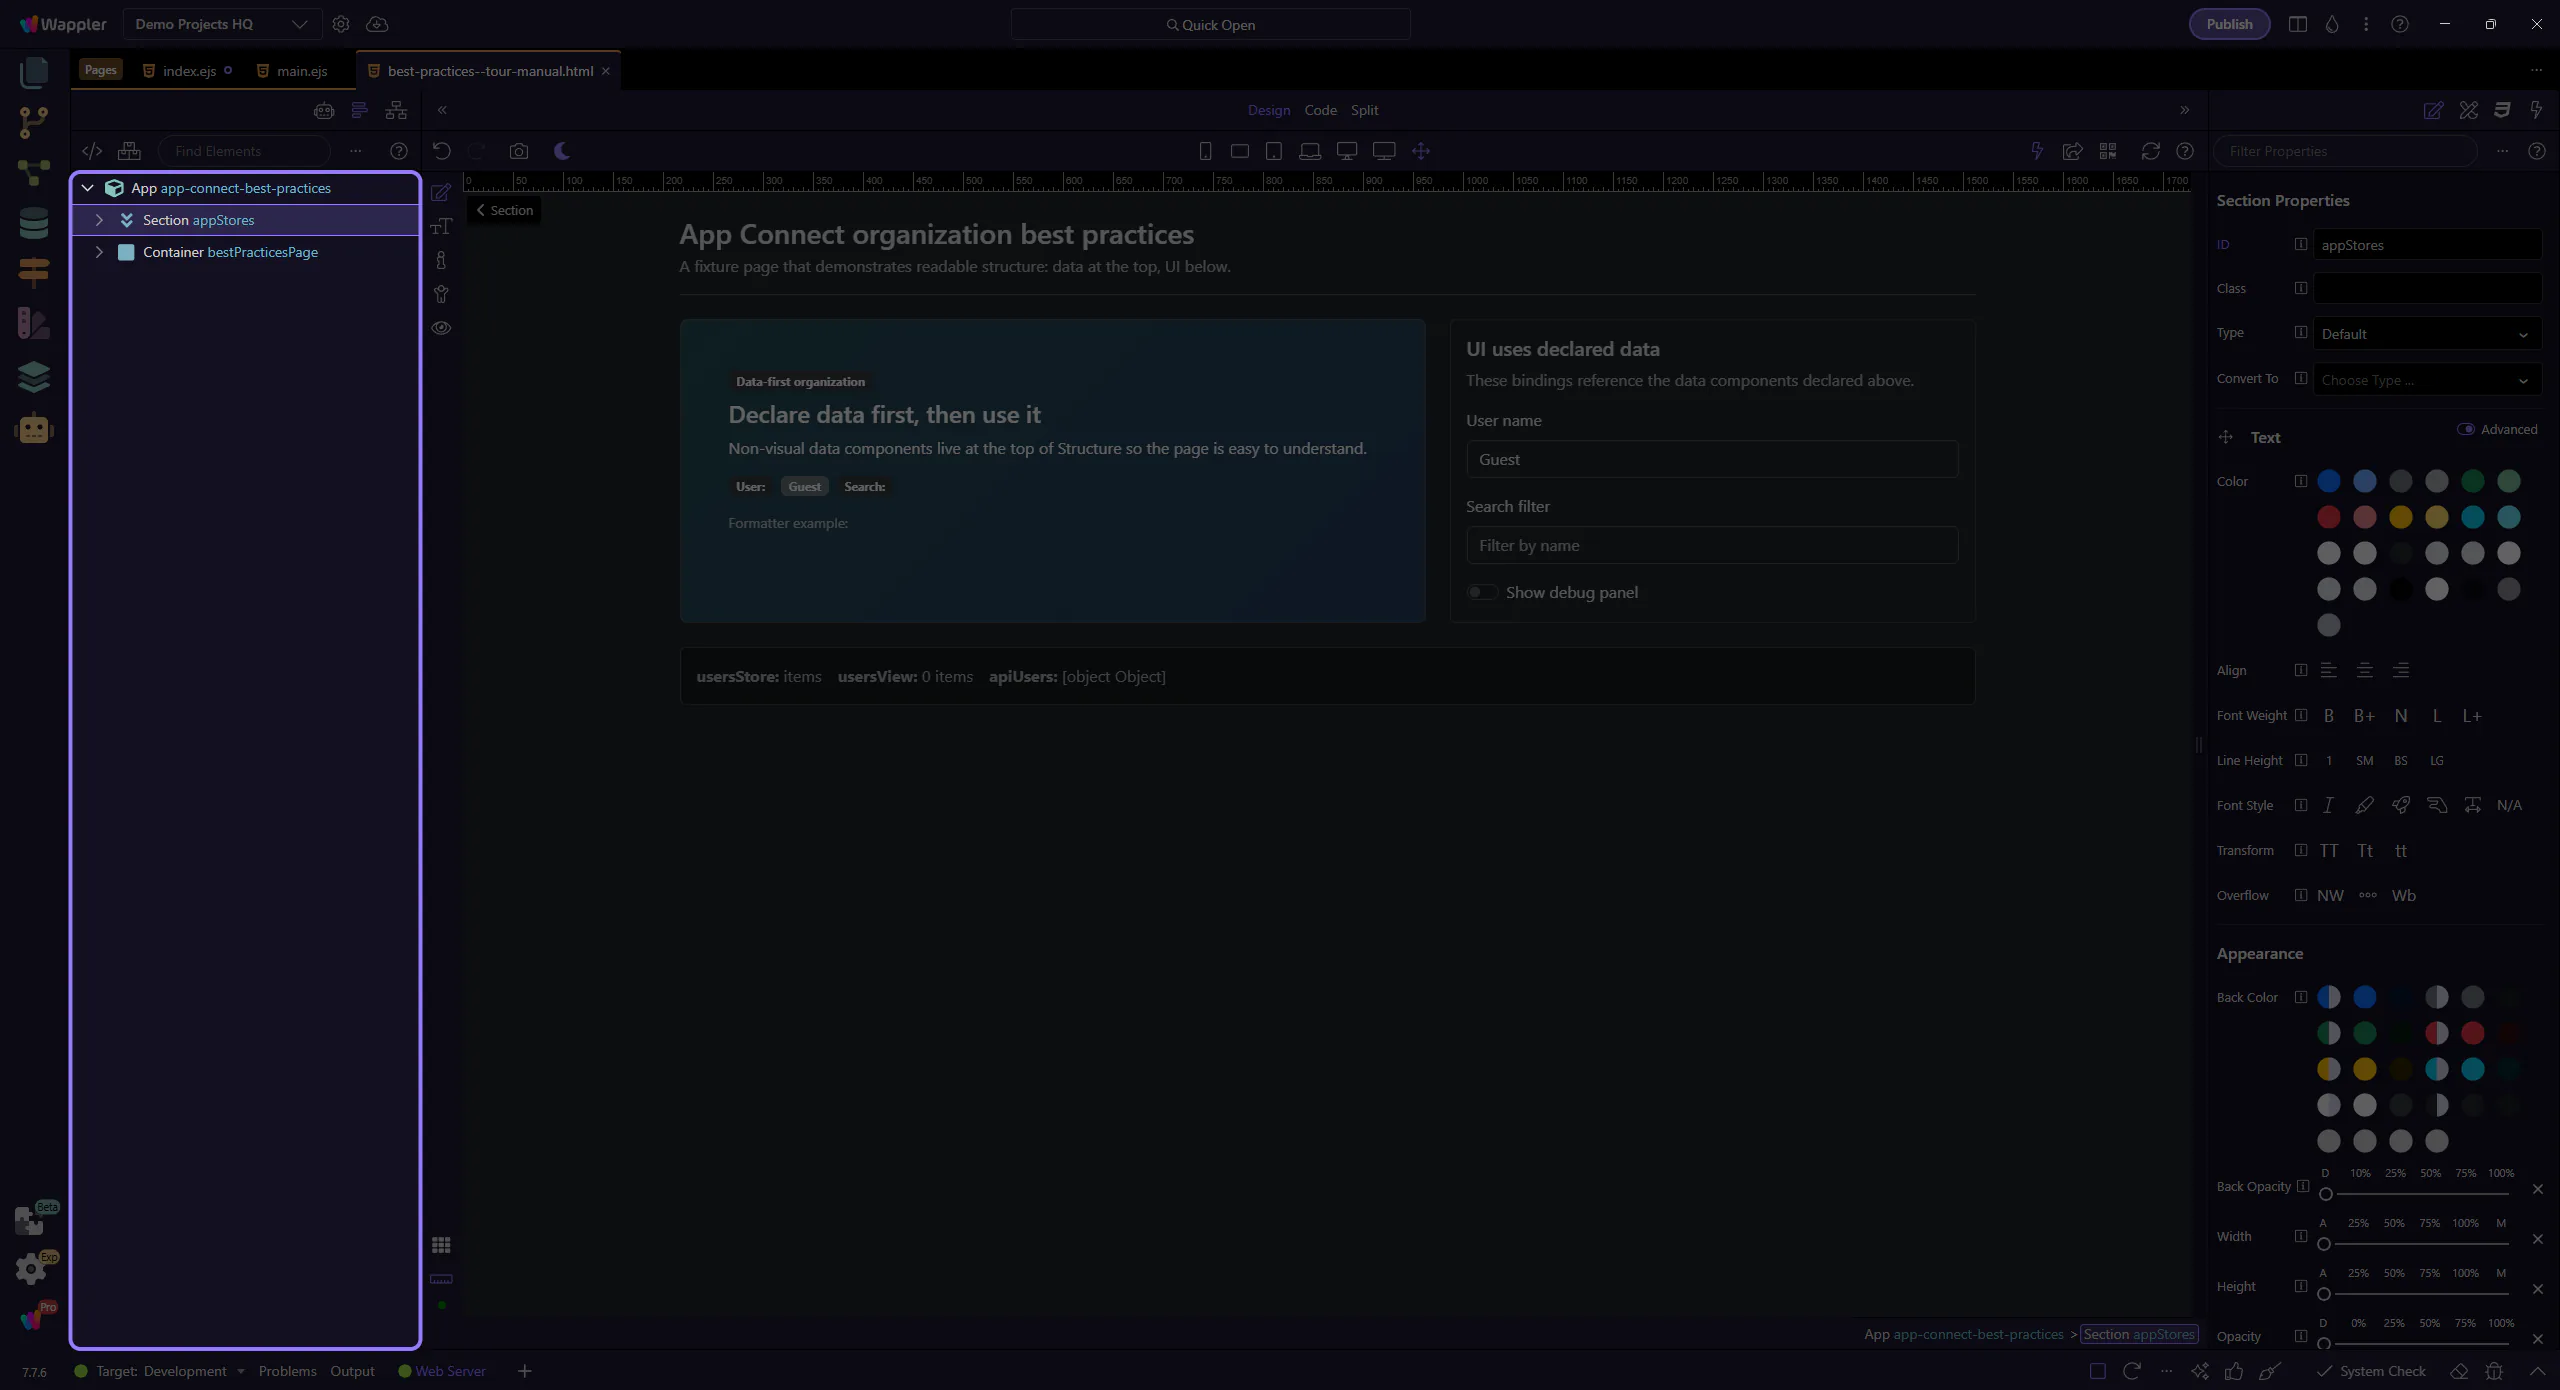Select the mobile phone viewport icon

pos(1205,151)
